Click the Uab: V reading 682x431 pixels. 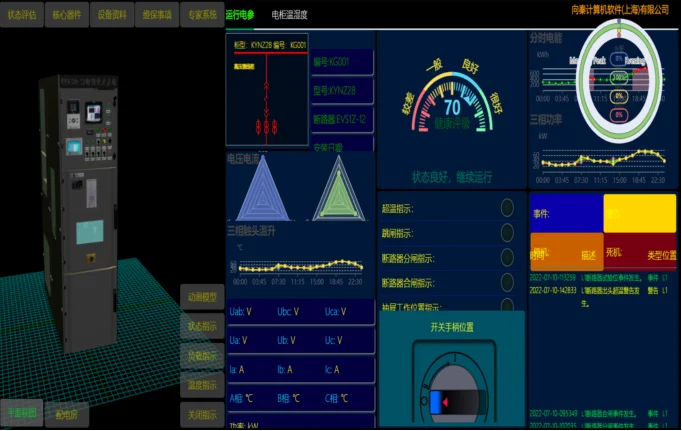point(241,311)
